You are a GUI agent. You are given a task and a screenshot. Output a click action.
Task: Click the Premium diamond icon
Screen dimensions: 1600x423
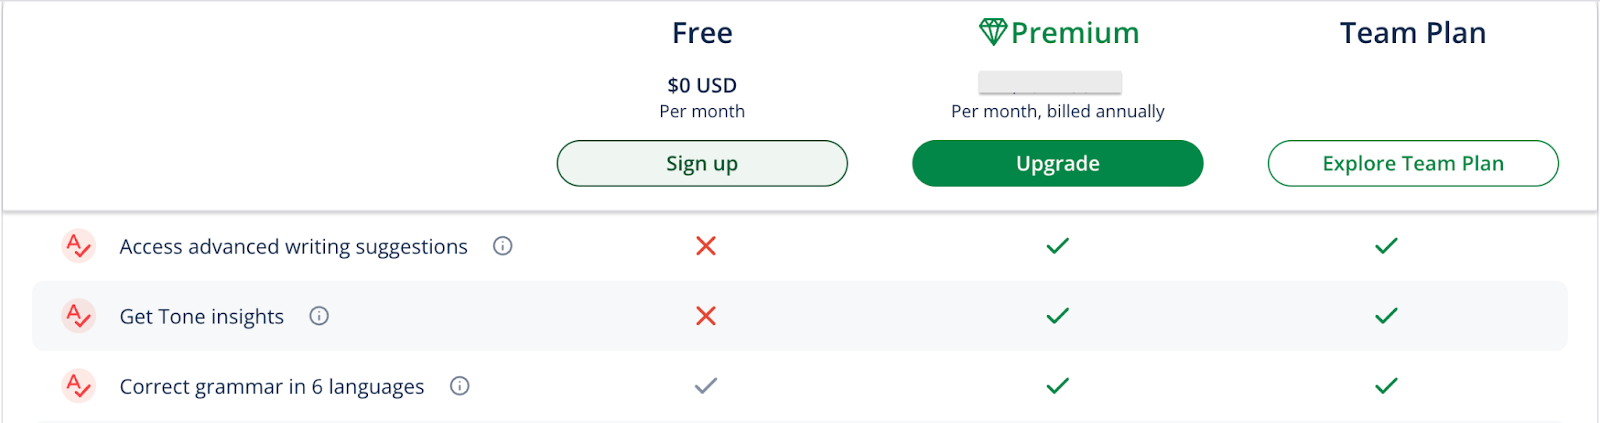(x=992, y=32)
